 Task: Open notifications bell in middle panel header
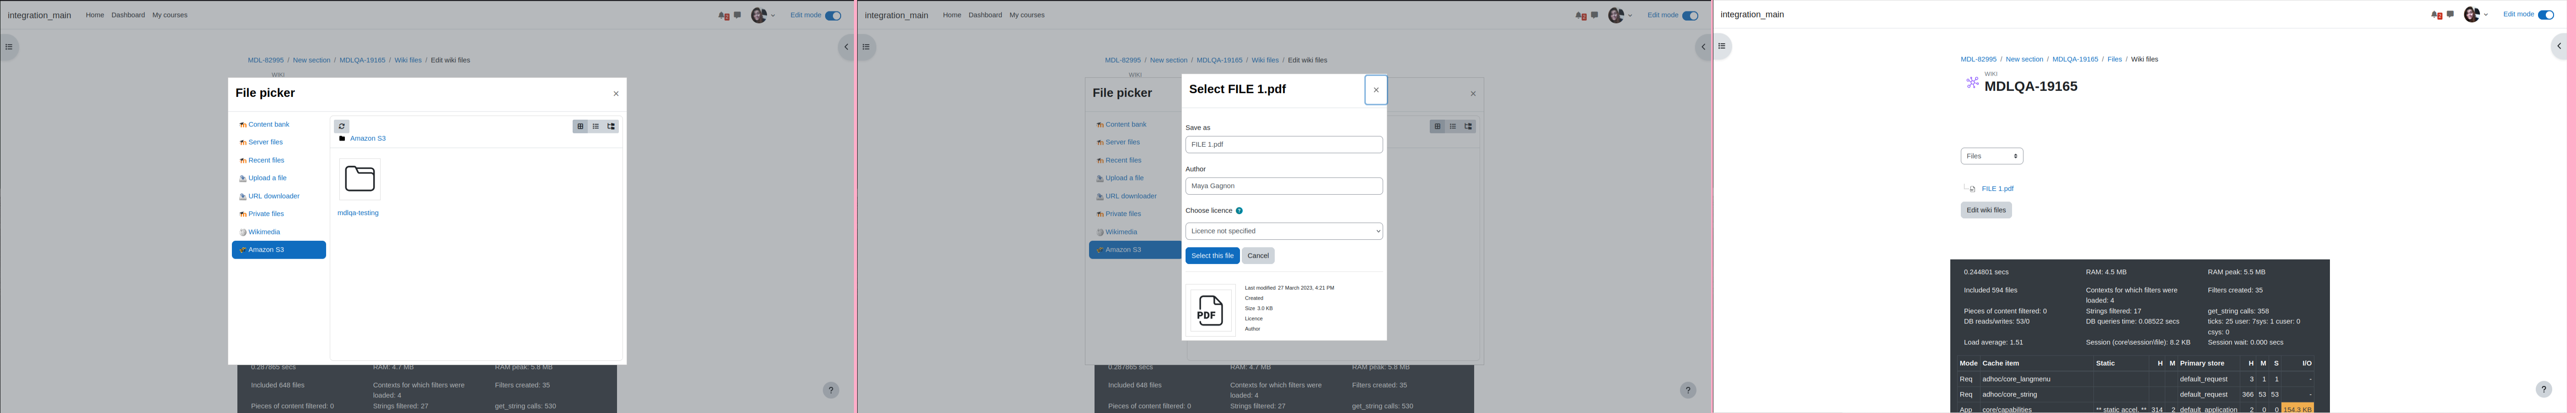(1580, 15)
